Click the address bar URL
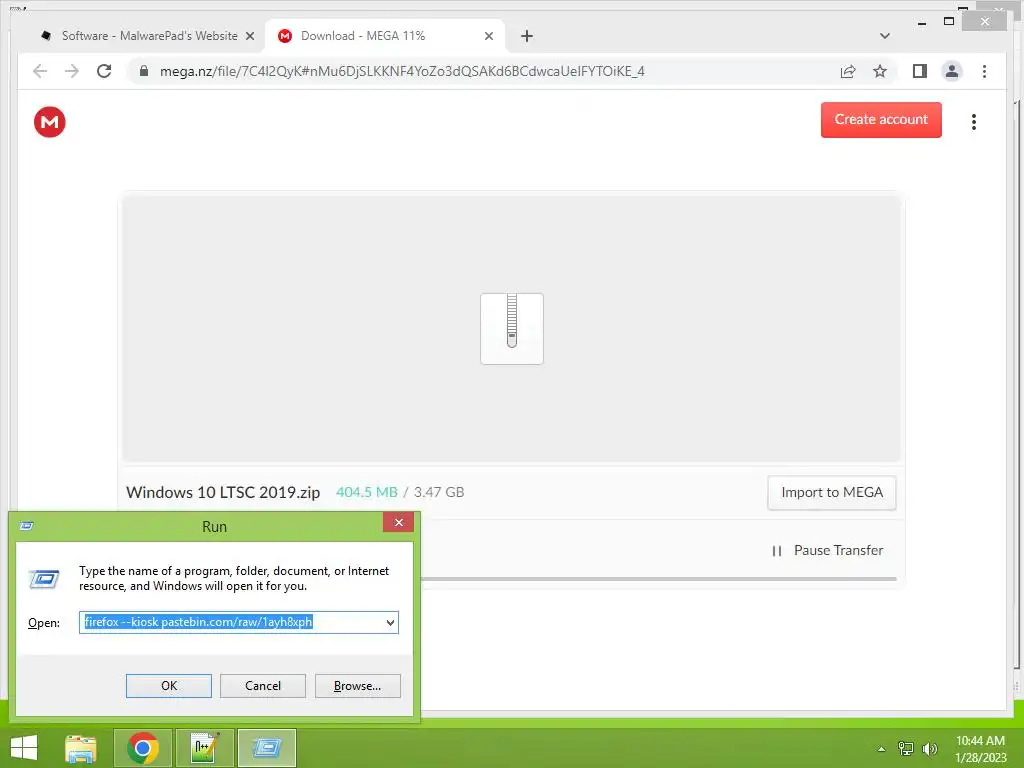1024x768 pixels. pyautogui.click(x=402, y=71)
